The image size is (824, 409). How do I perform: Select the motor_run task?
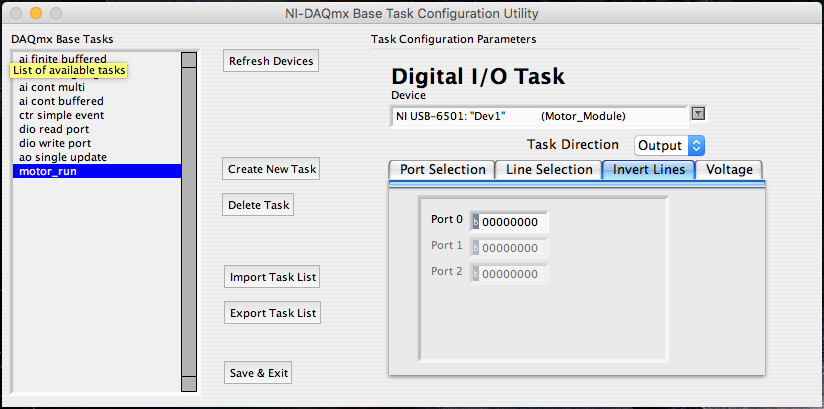97,171
